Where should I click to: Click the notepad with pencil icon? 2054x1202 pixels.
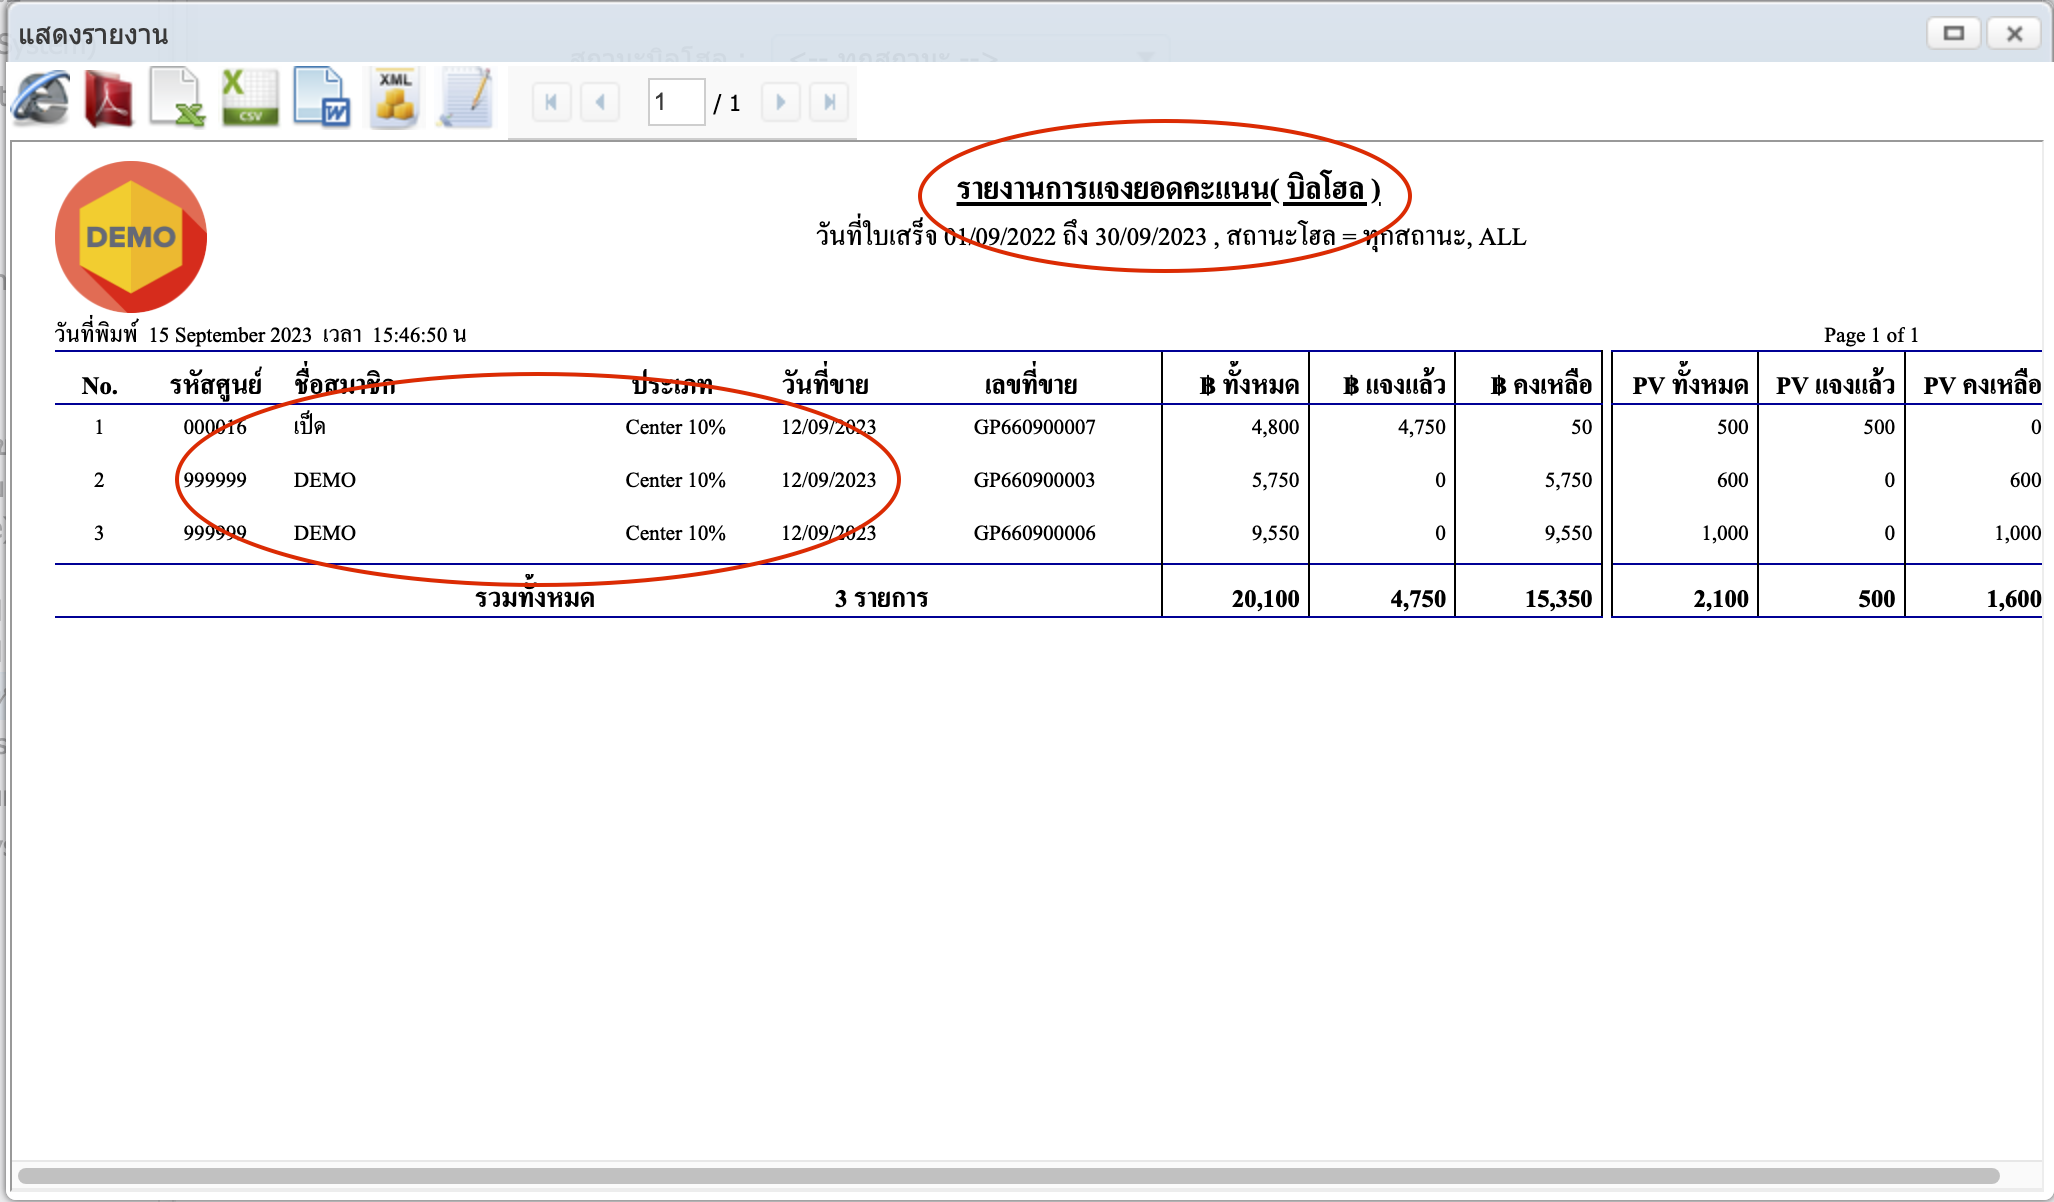pyautogui.click(x=466, y=99)
